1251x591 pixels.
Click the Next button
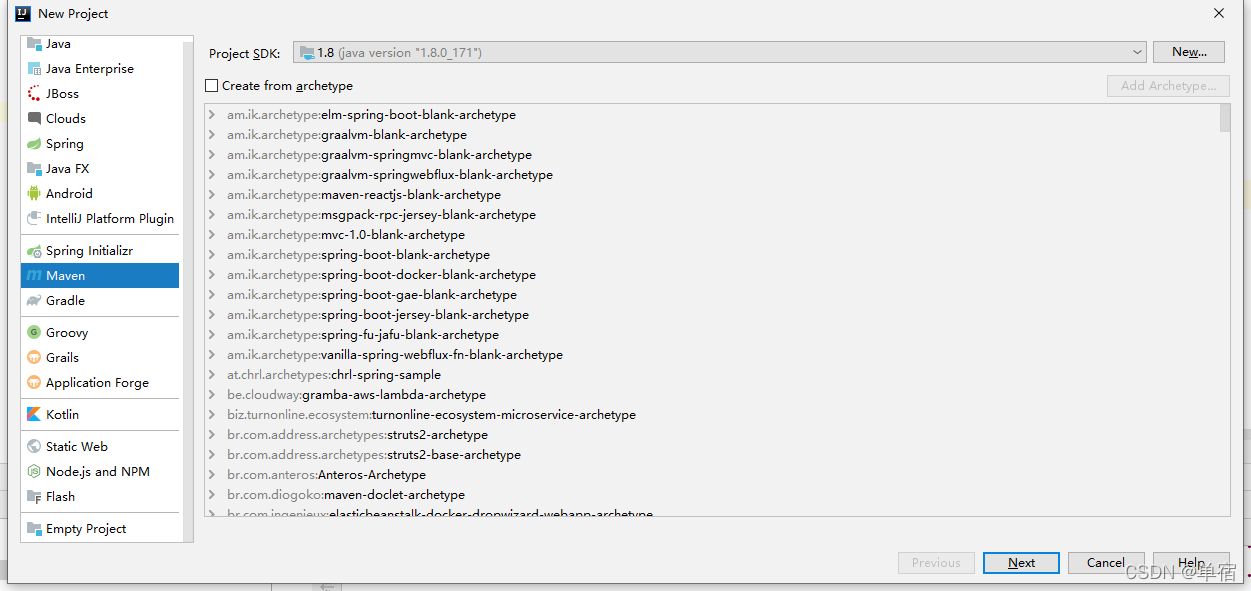(x=1021, y=563)
